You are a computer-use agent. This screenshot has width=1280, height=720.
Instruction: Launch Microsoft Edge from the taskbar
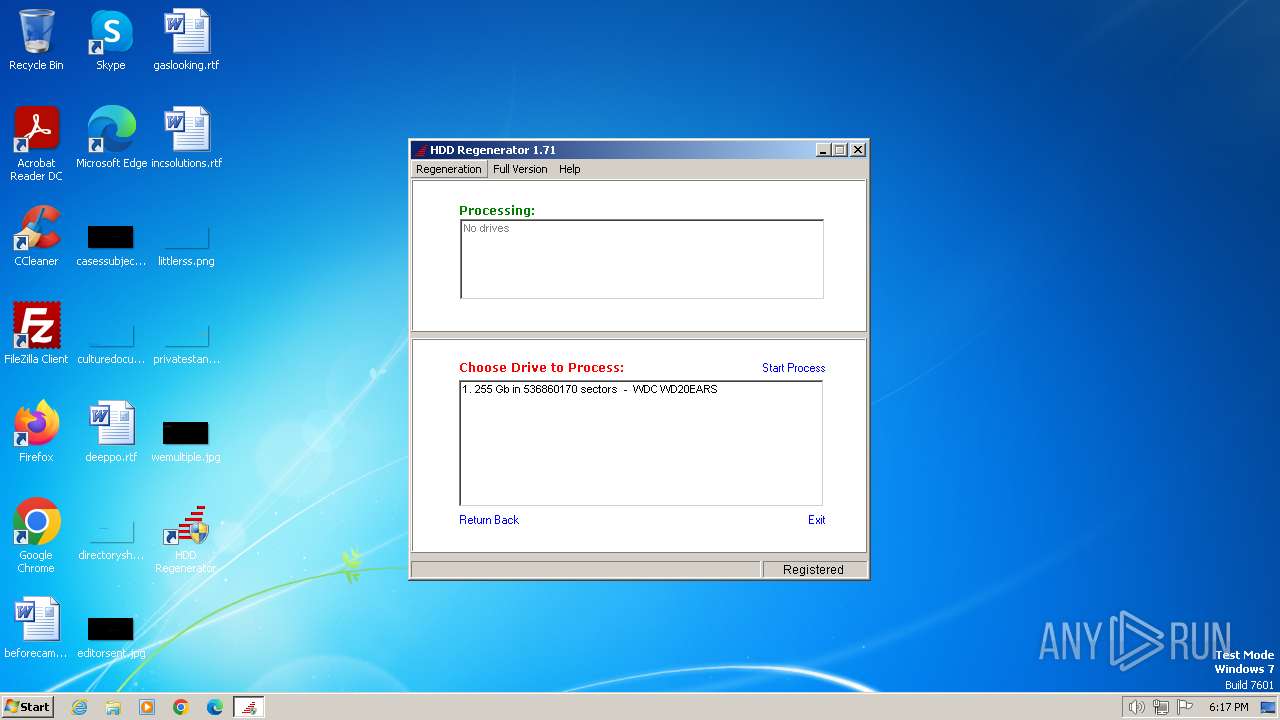[215, 707]
